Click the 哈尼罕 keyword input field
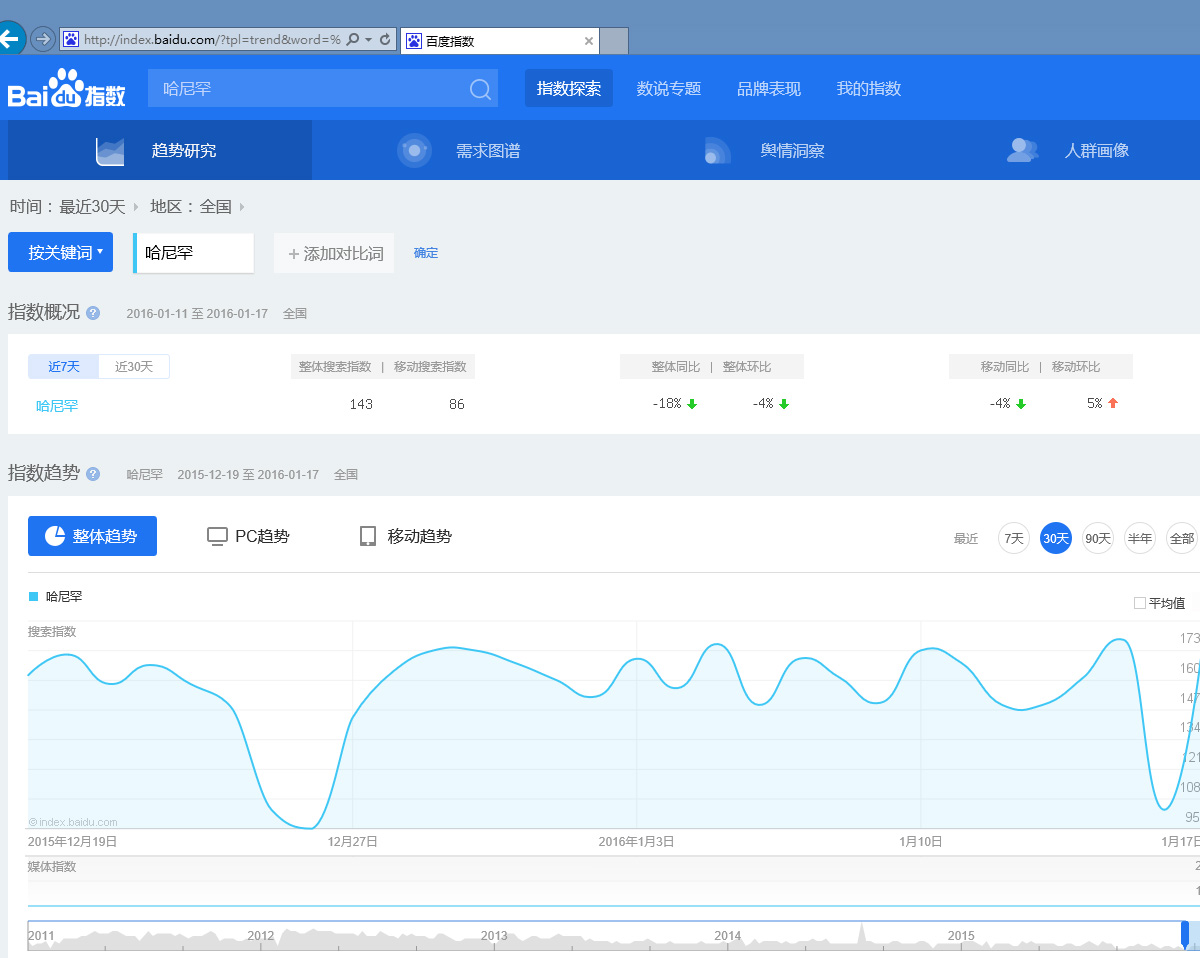This screenshot has width=1200, height=958. pos(194,253)
